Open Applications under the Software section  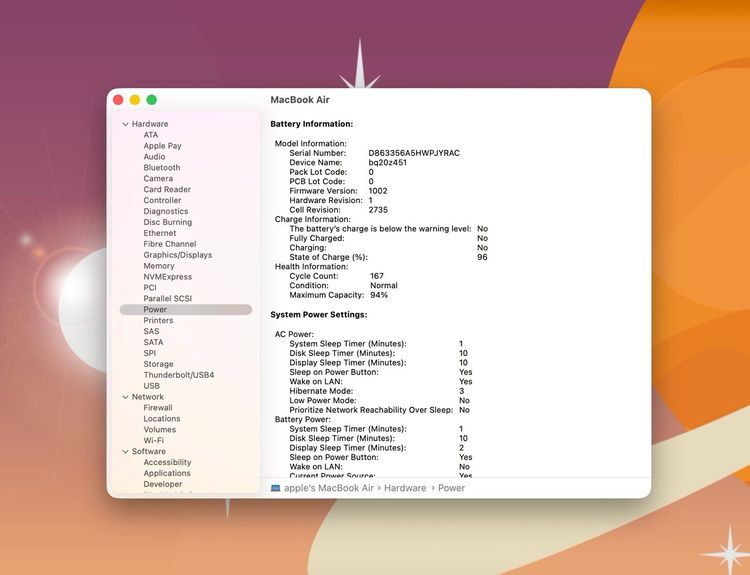click(x=166, y=474)
